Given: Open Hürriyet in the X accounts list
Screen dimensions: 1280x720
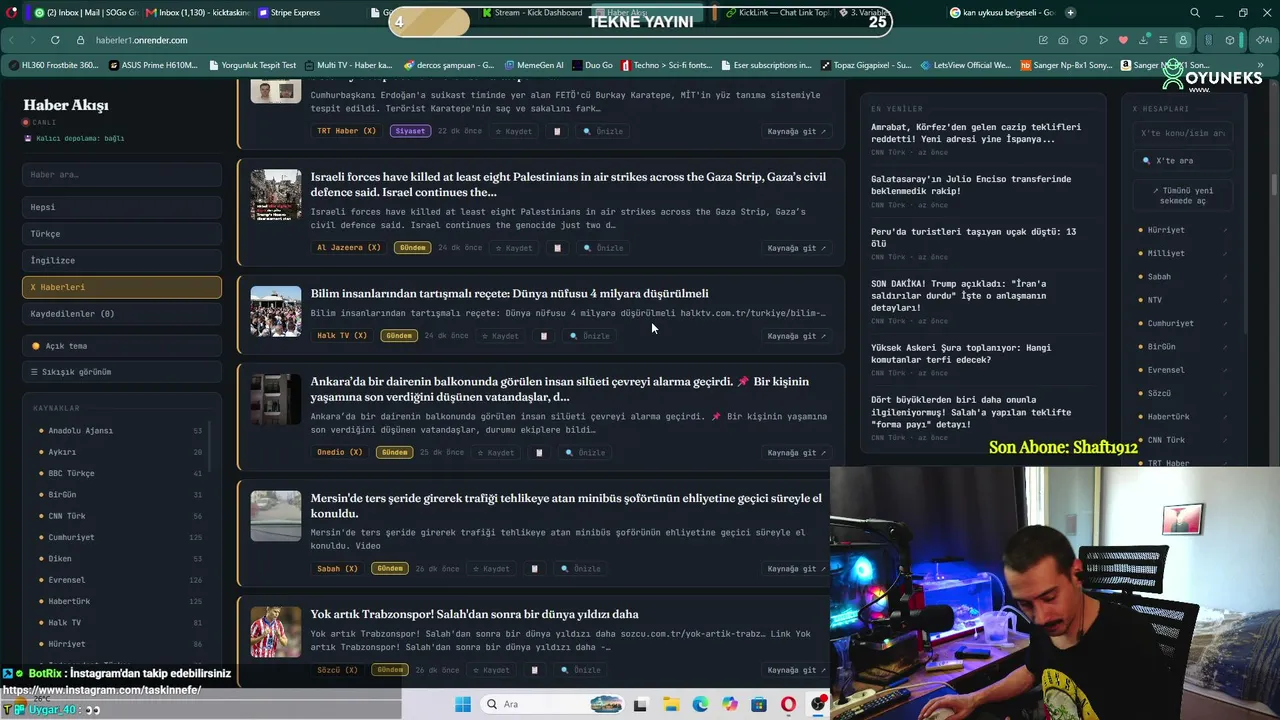Looking at the screenshot, I should click(1183, 230).
